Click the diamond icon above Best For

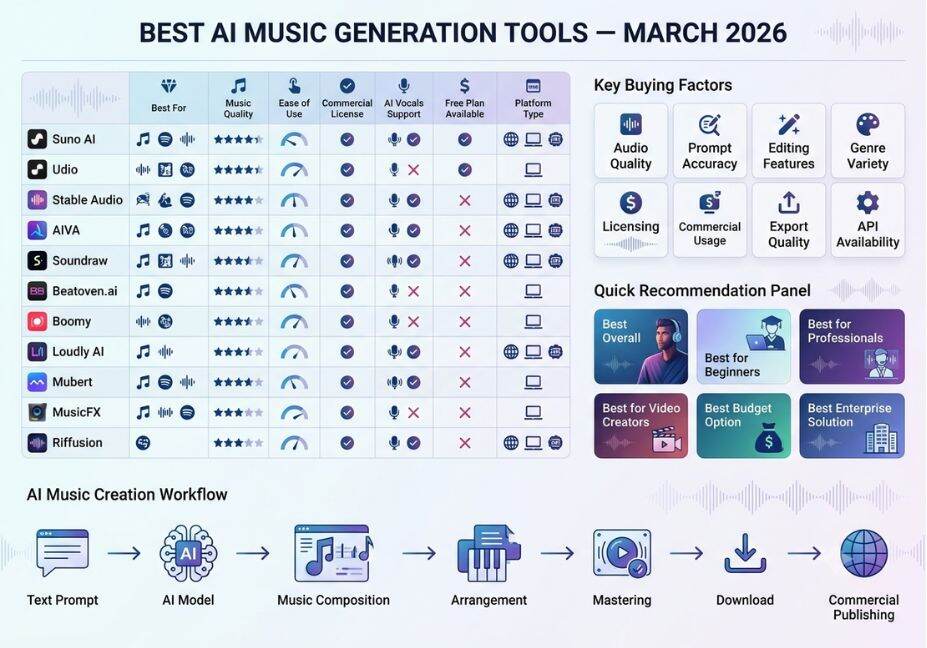(x=168, y=86)
